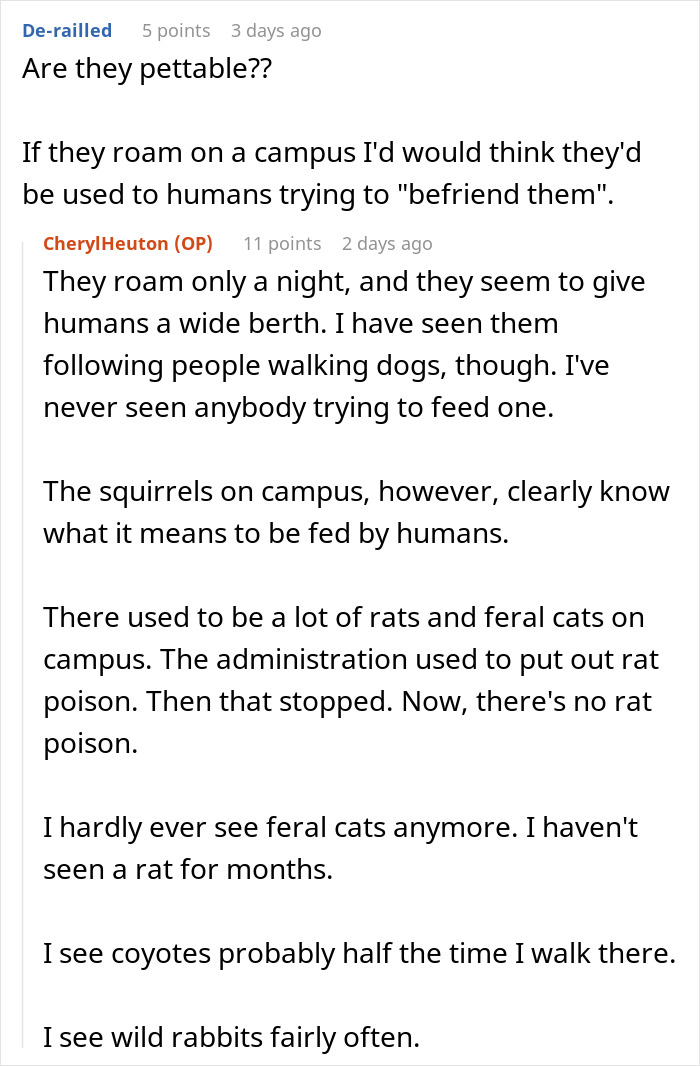Click the "I see coyotes probably half" line

(x=360, y=954)
